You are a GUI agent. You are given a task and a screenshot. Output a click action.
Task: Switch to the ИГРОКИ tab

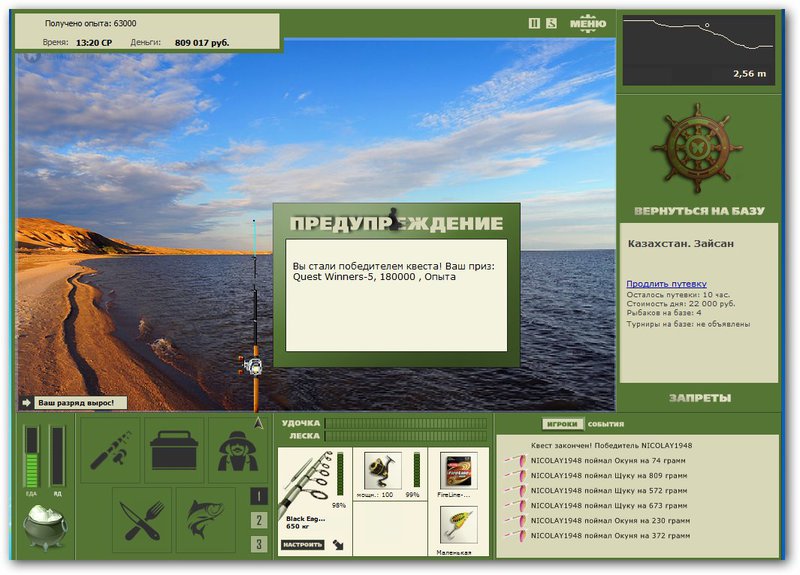coord(562,424)
